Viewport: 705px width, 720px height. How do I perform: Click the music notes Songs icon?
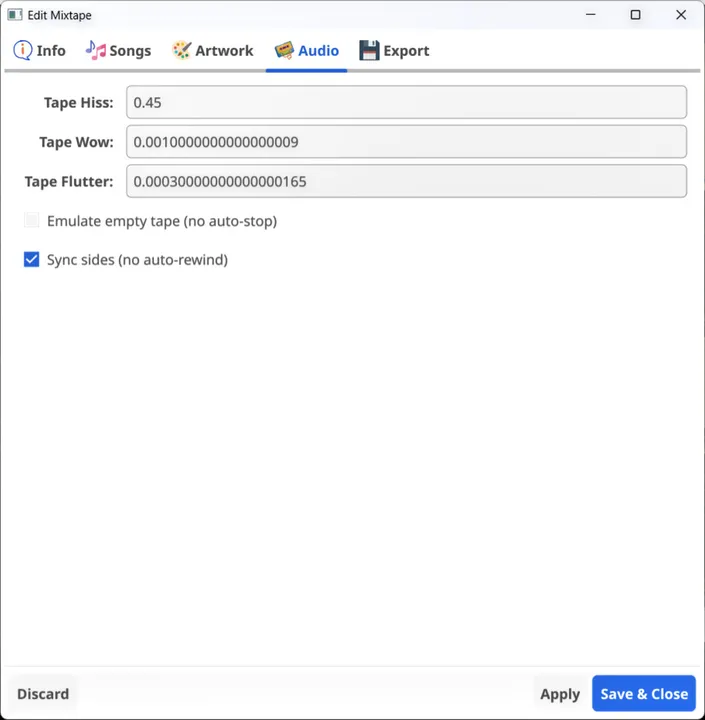pos(96,51)
